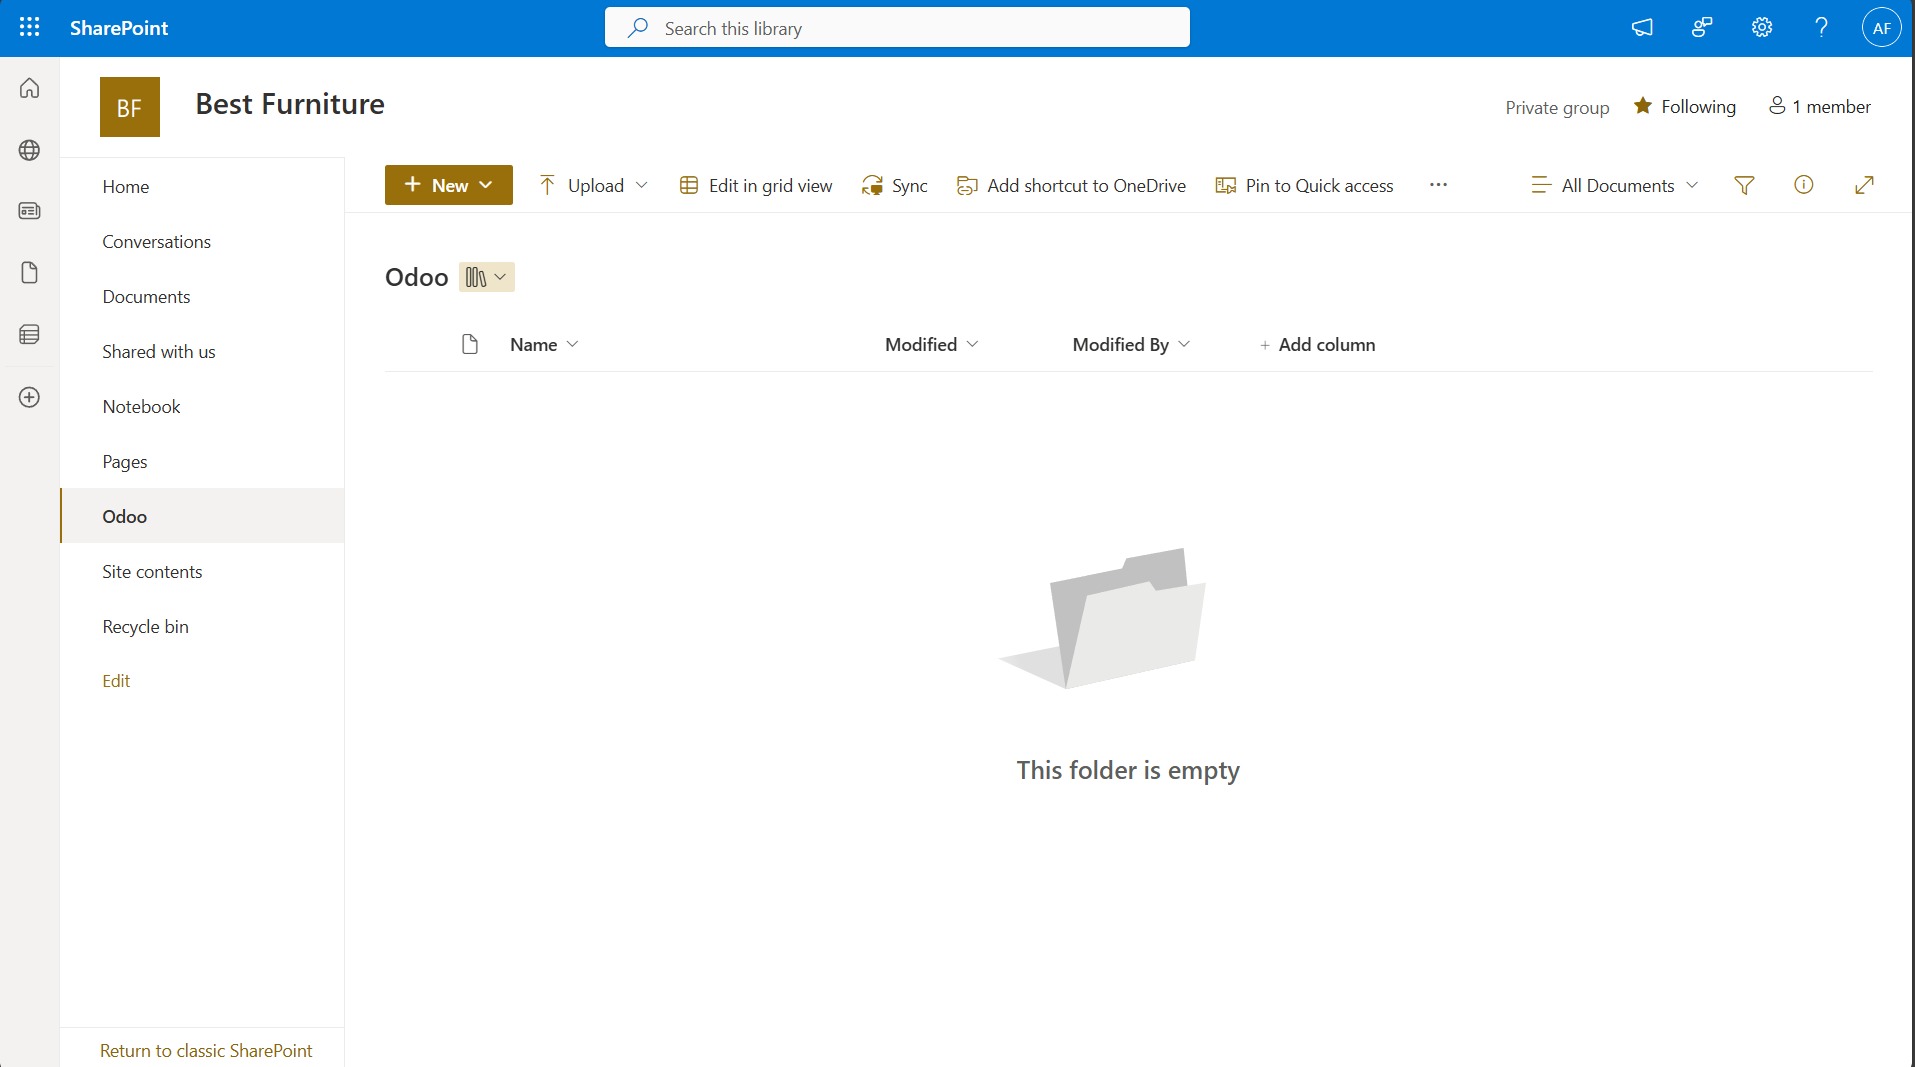This screenshot has height=1067, width=1915.
Task: Select Odoo in site navigation
Action: tap(202, 516)
